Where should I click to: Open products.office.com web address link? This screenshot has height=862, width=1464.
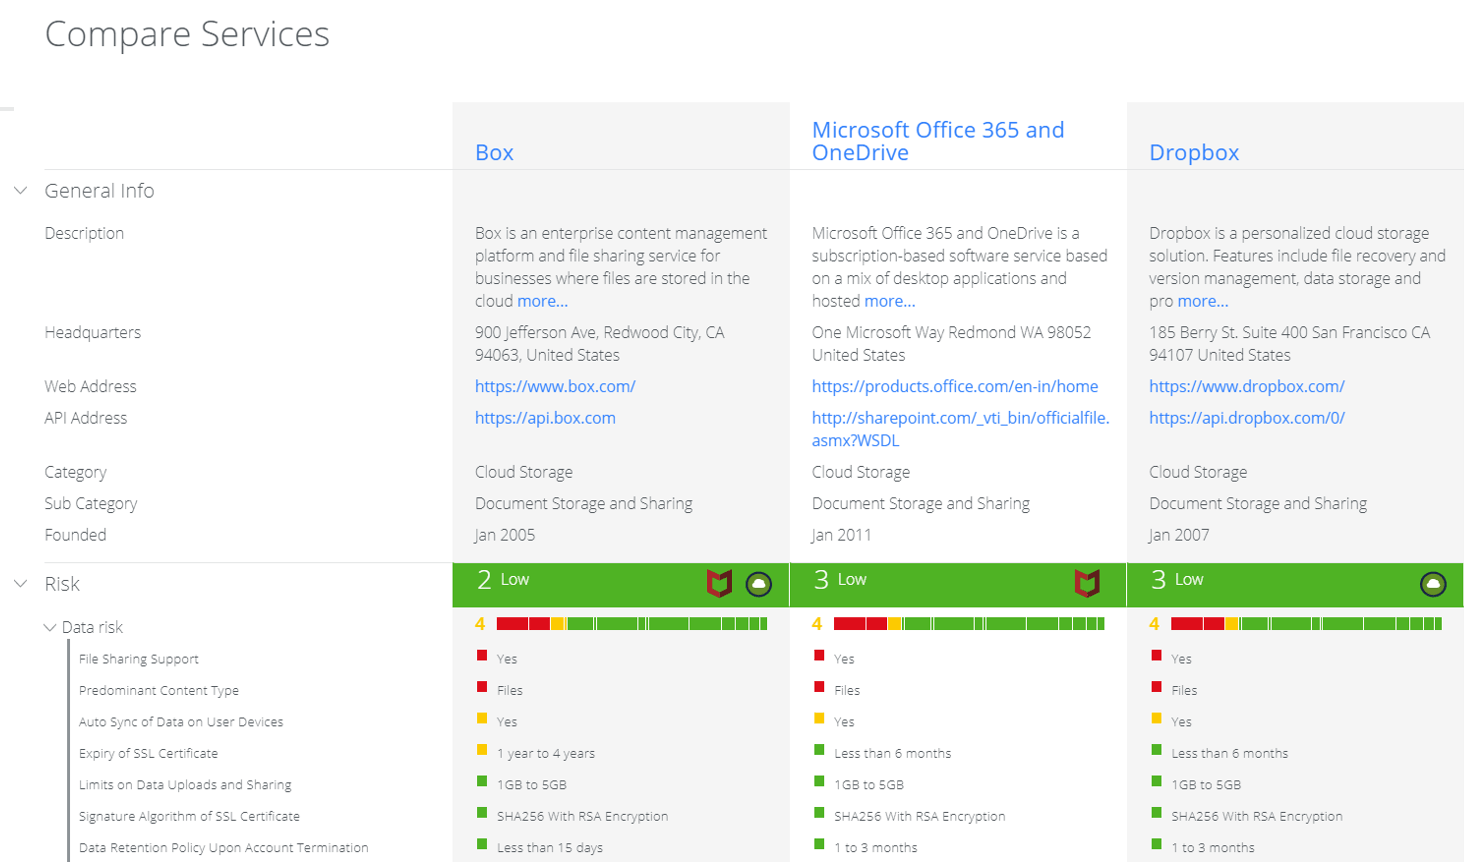(x=955, y=386)
